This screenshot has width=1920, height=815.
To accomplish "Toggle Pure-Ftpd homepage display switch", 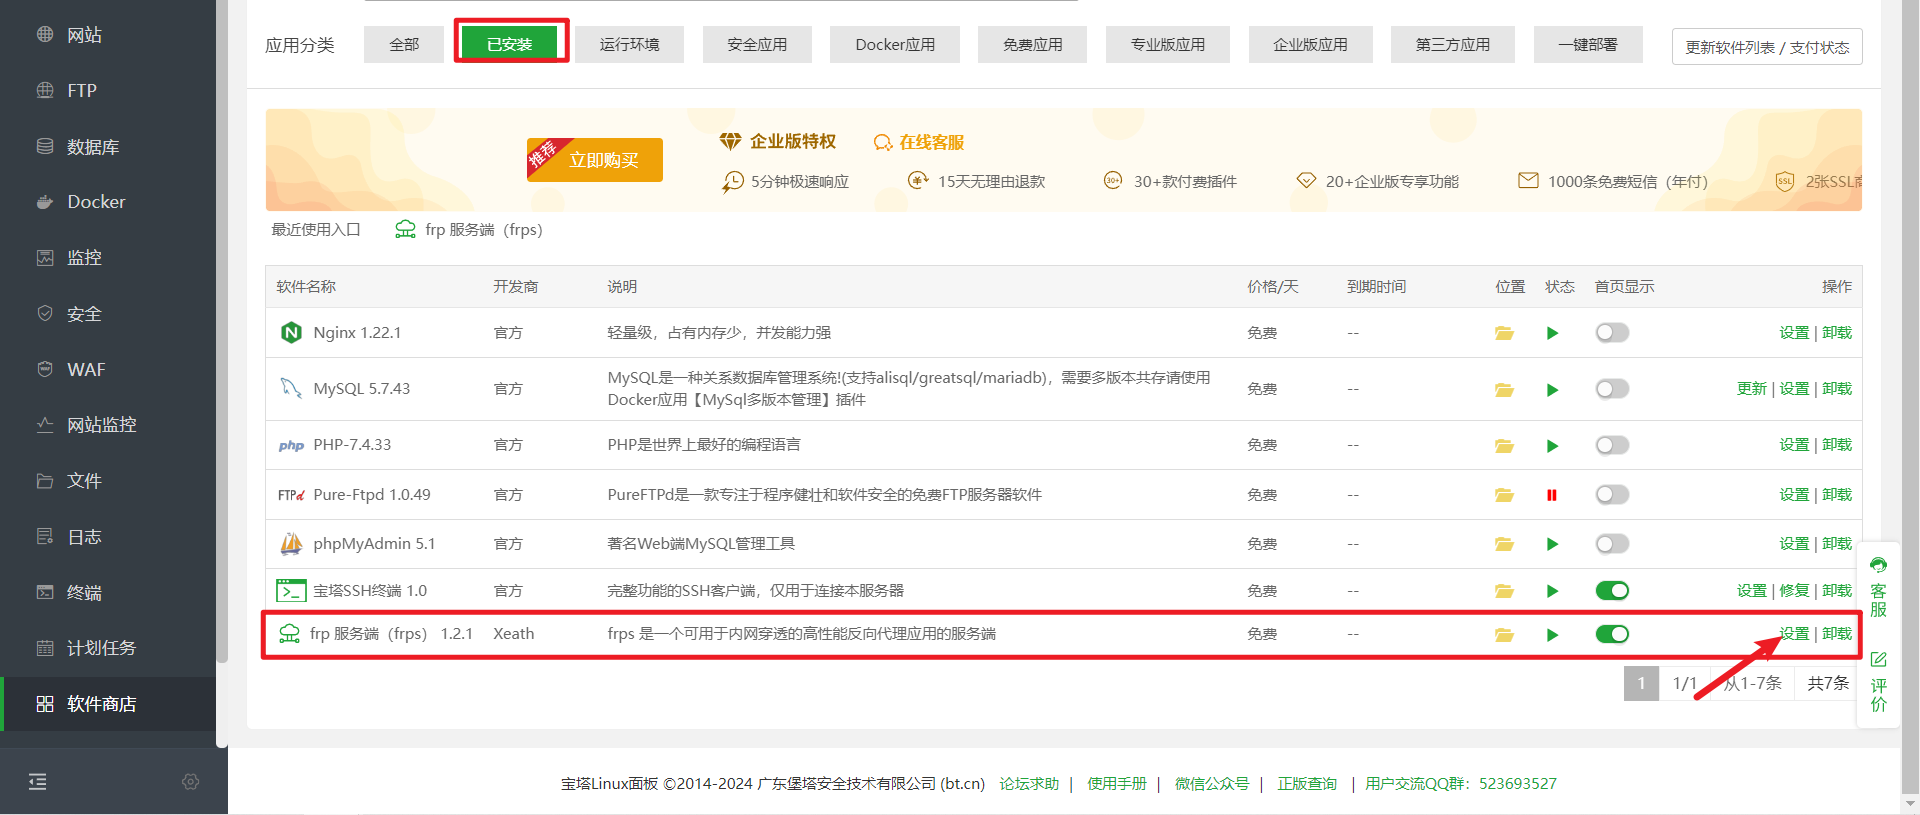I will (x=1612, y=495).
